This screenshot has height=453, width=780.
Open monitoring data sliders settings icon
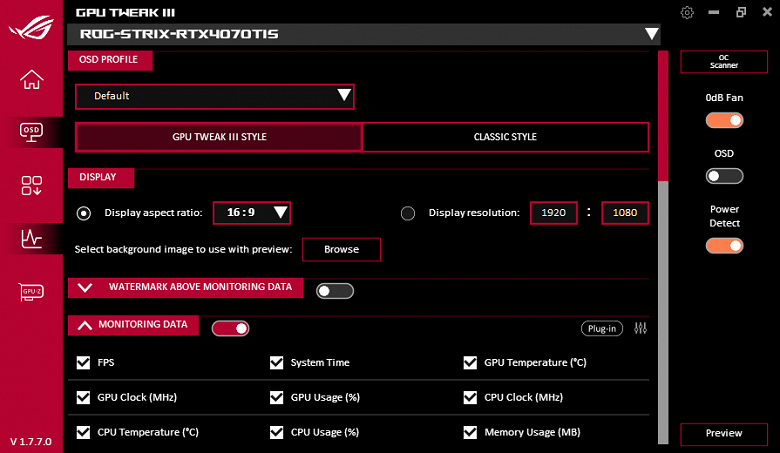pos(641,328)
